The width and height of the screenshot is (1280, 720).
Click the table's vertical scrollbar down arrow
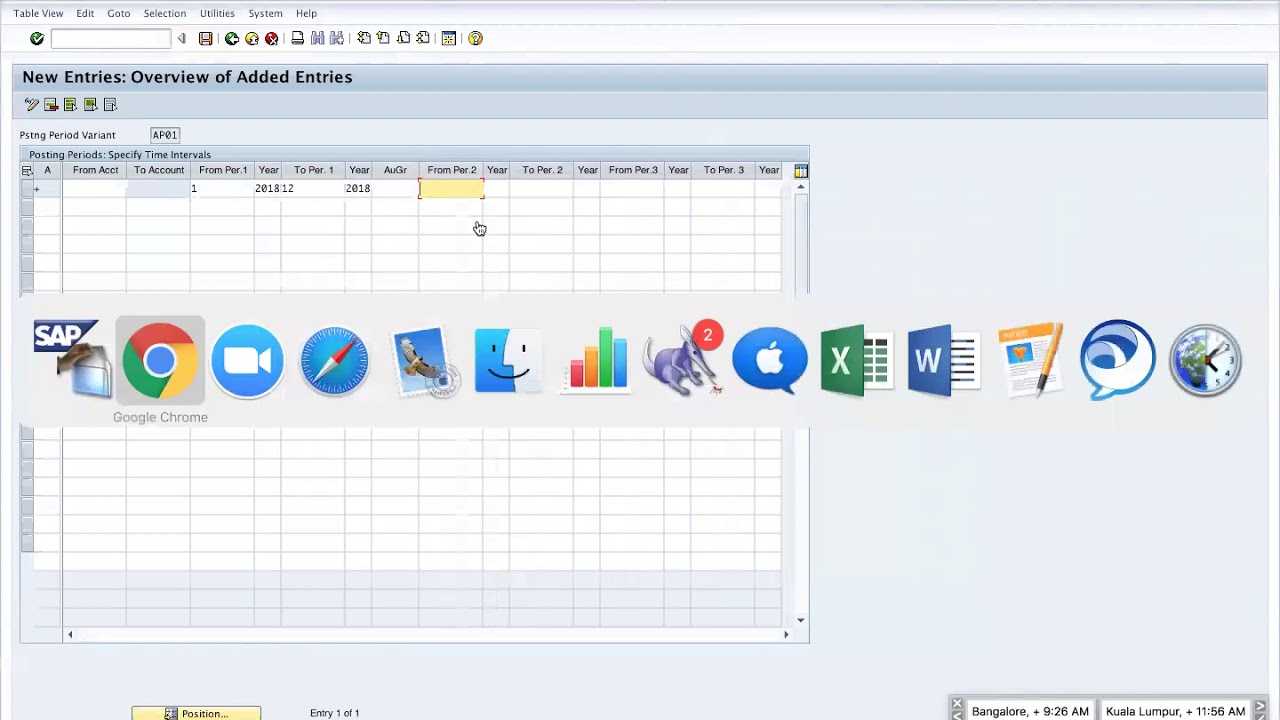801,620
